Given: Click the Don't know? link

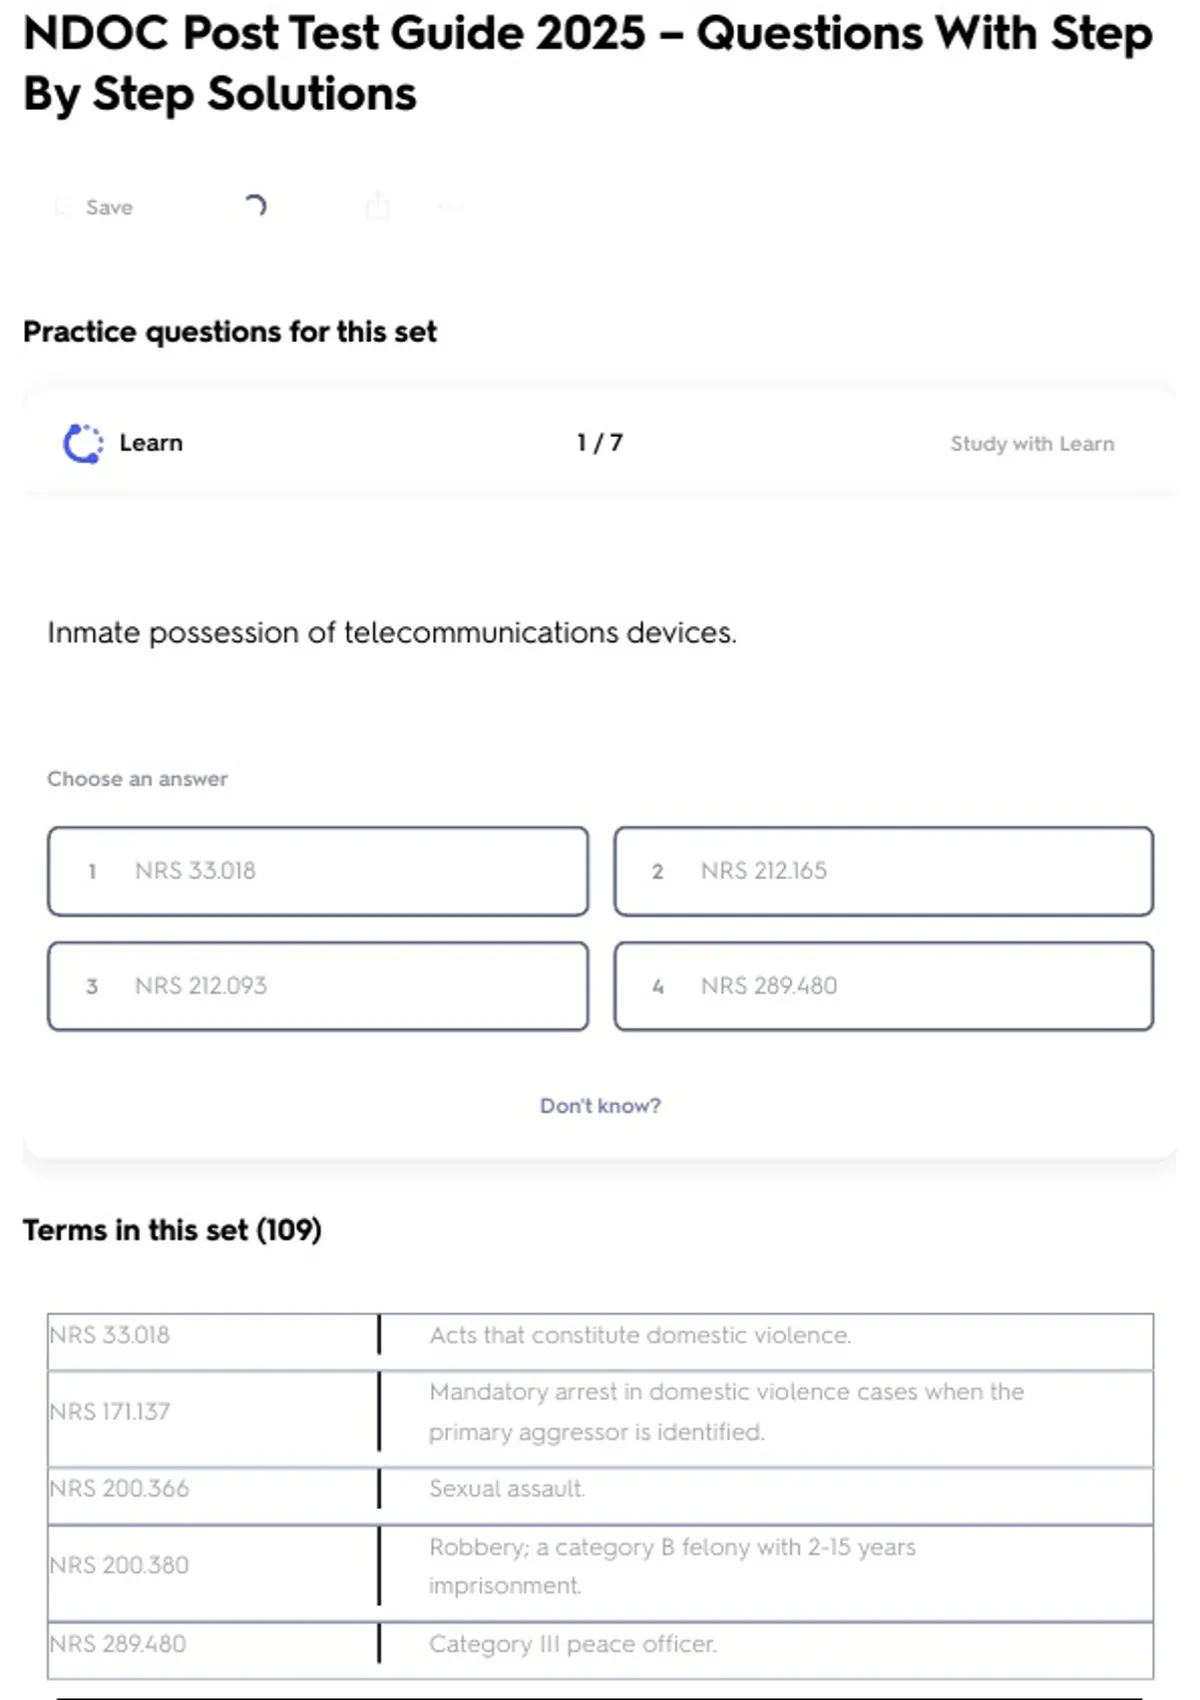Looking at the screenshot, I should (600, 1106).
